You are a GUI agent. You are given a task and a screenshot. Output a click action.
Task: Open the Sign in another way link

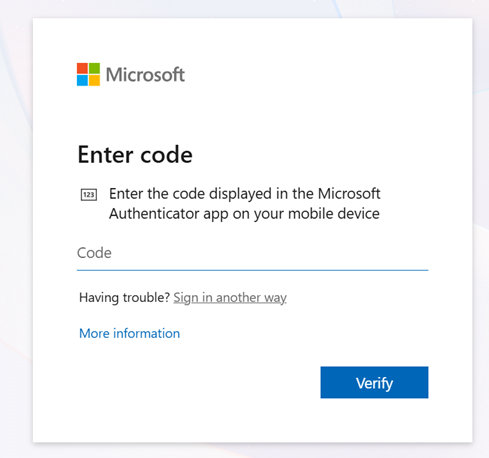coord(230,298)
